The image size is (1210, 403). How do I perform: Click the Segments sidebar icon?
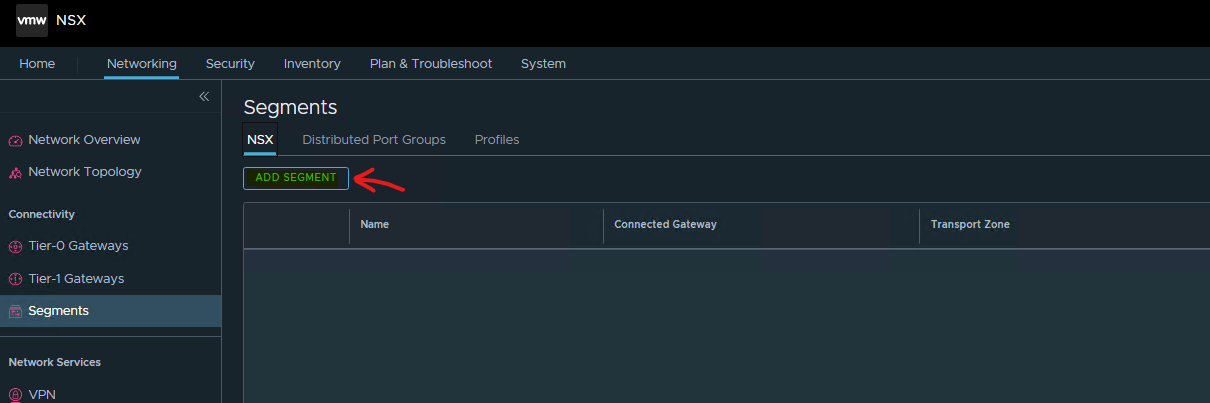[x=15, y=312]
